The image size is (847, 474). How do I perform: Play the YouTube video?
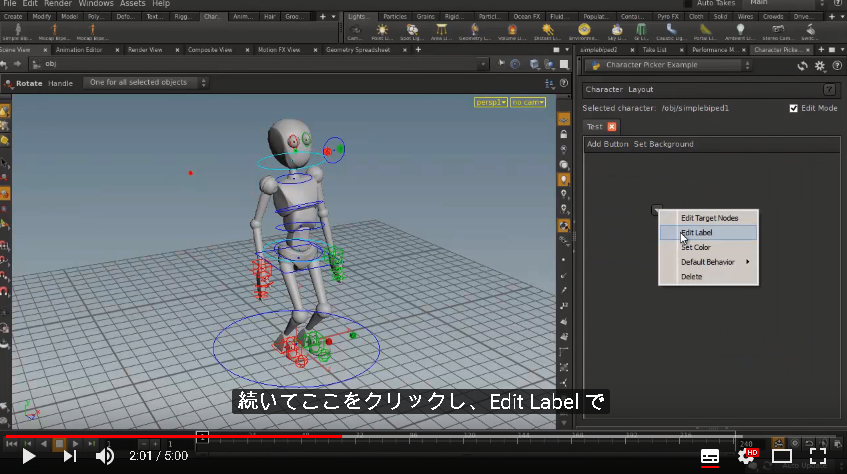[28, 457]
